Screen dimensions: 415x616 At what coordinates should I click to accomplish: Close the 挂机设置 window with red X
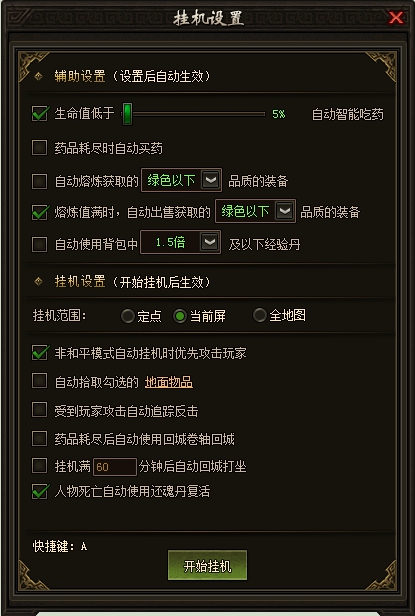pos(396,17)
